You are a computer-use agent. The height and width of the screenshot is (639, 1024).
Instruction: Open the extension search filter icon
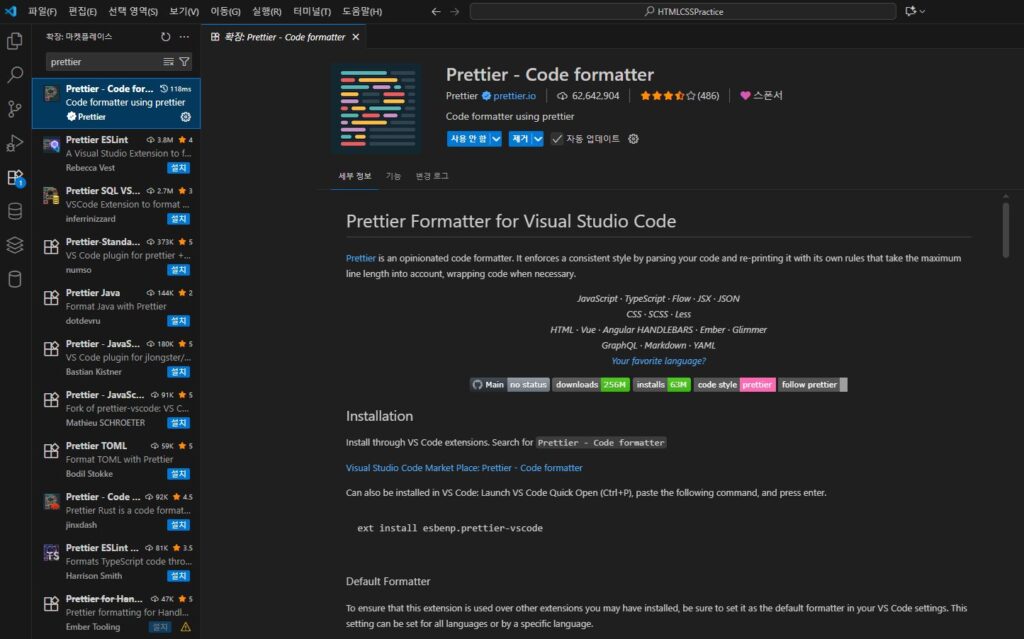182,61
